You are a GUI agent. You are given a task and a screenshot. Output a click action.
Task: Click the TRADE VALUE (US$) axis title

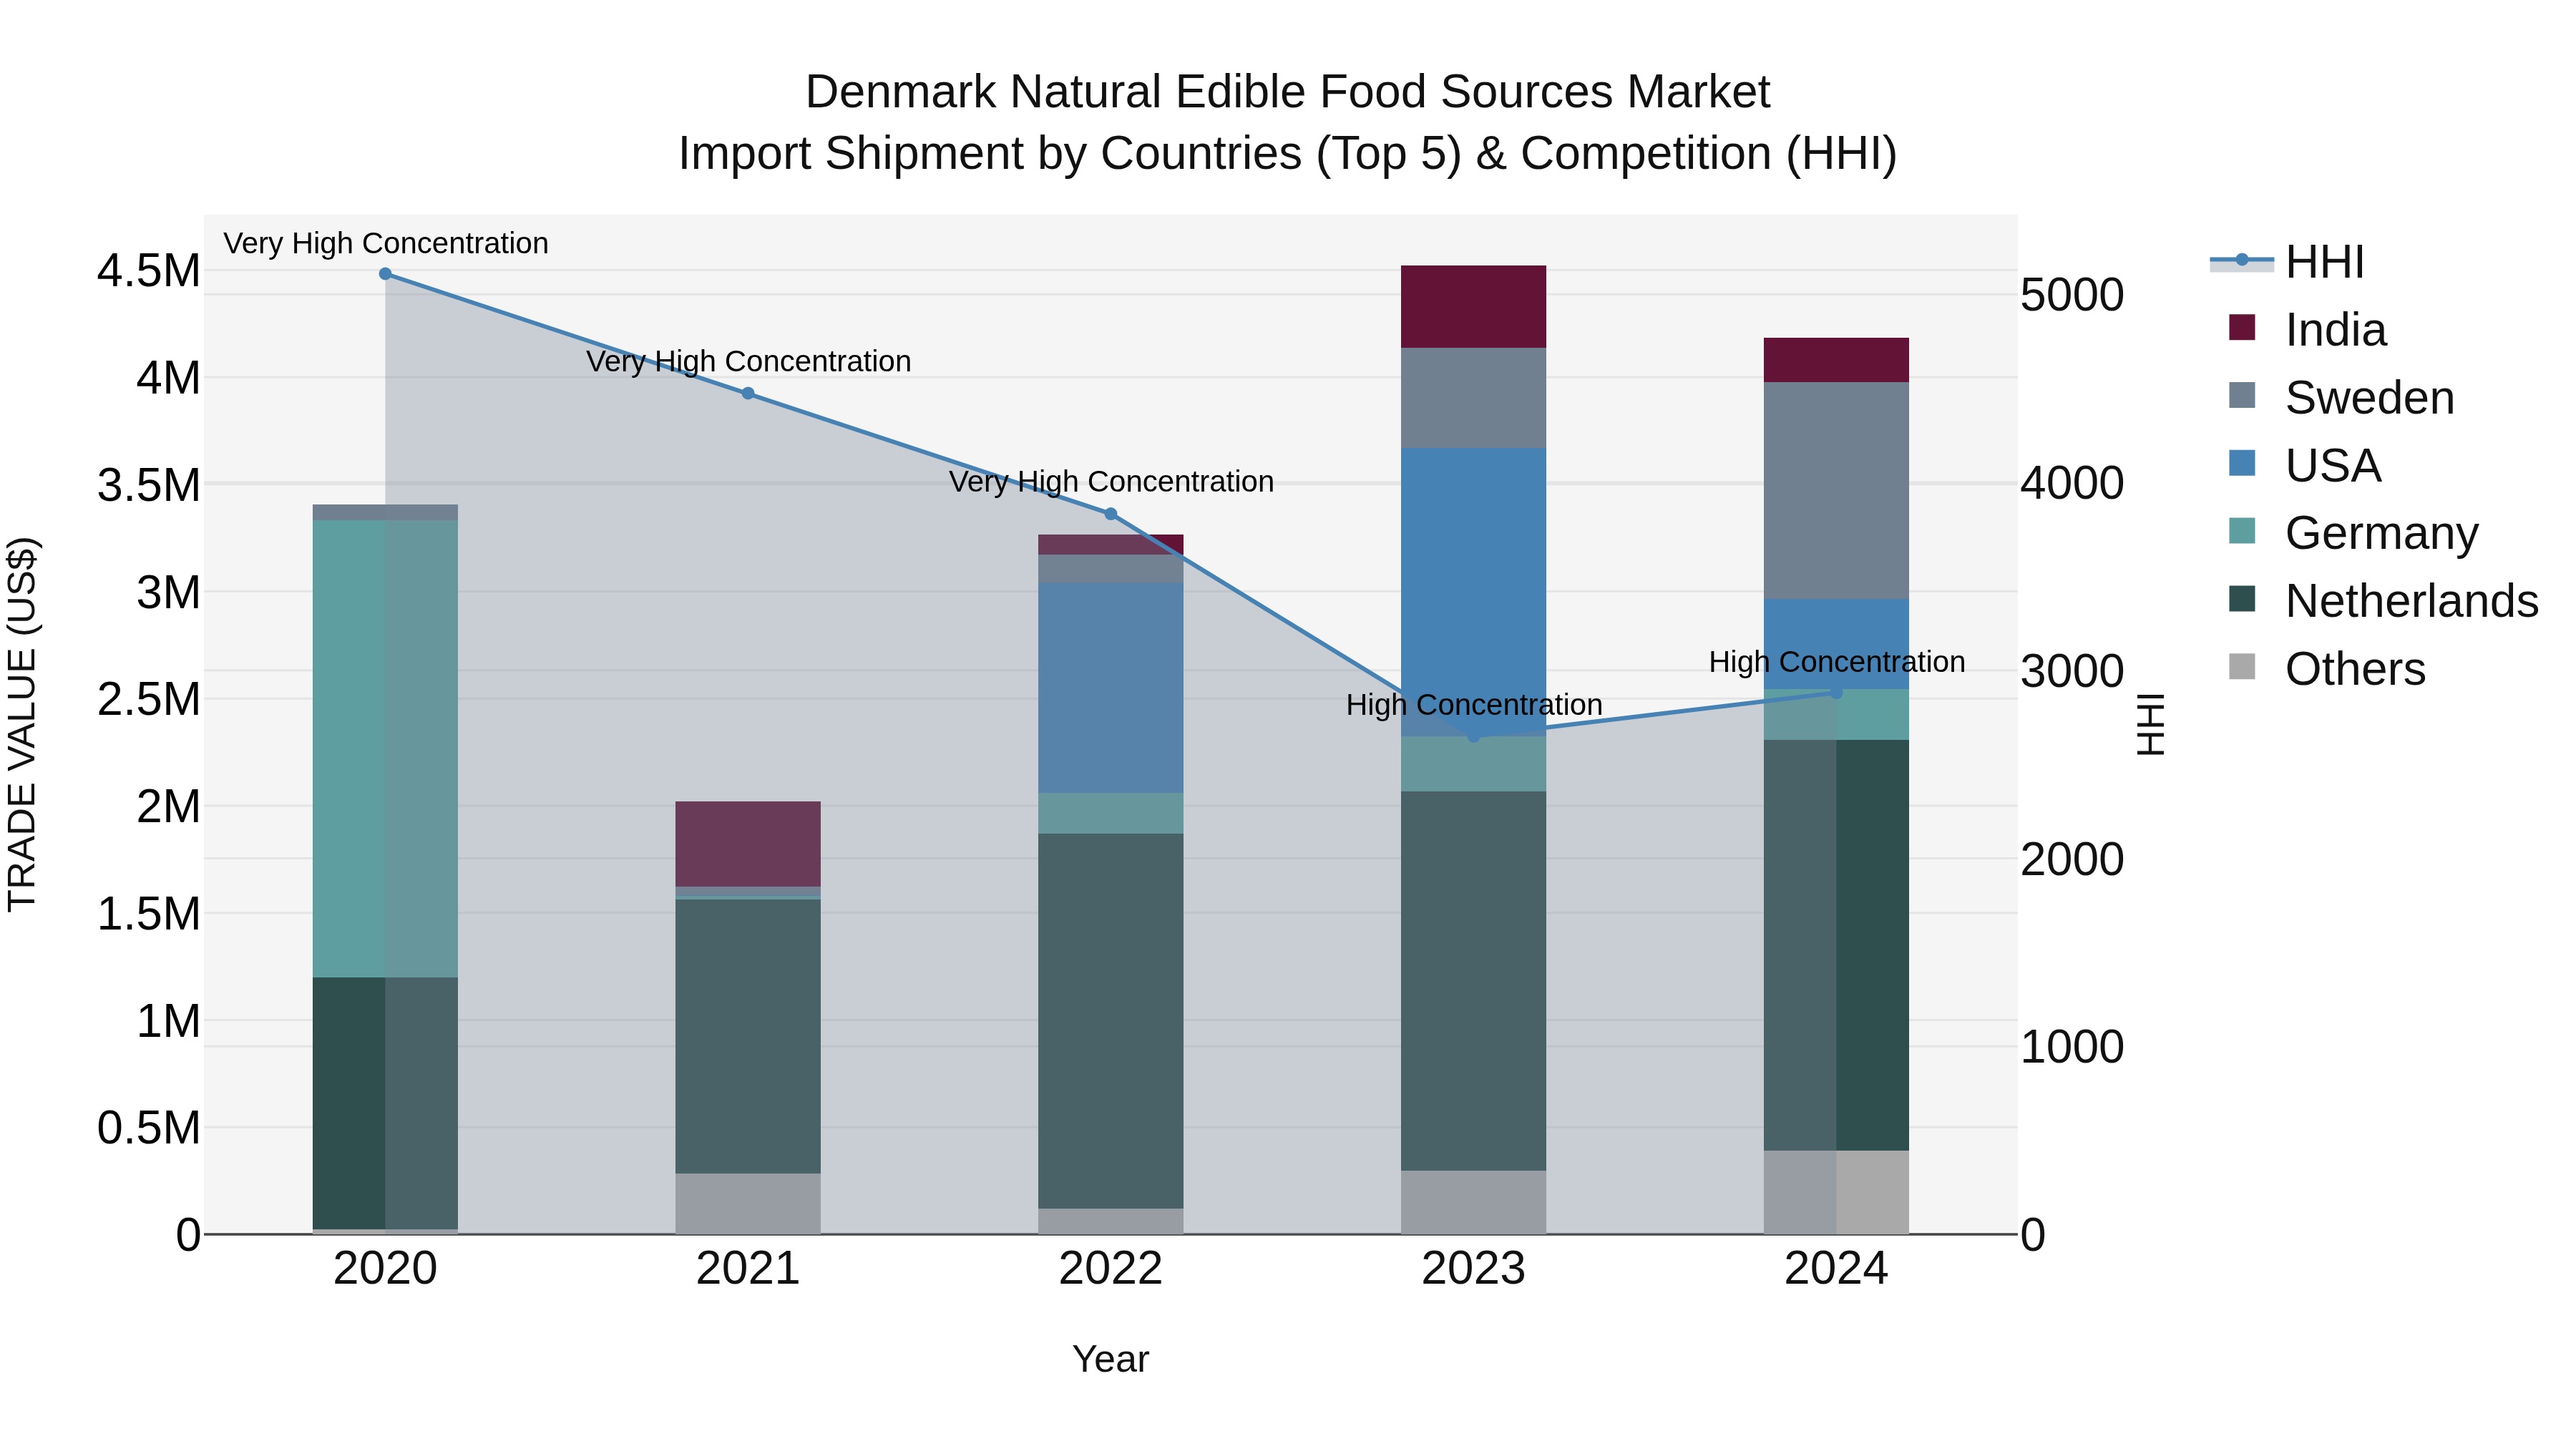click(22, 724)
